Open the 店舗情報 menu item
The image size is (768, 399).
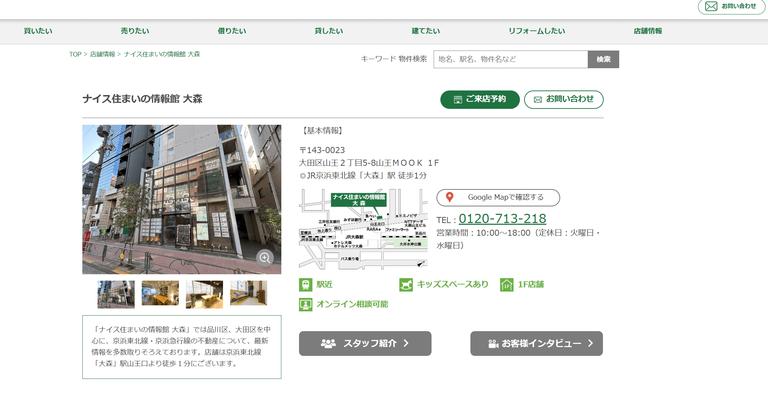pos(648,31)
